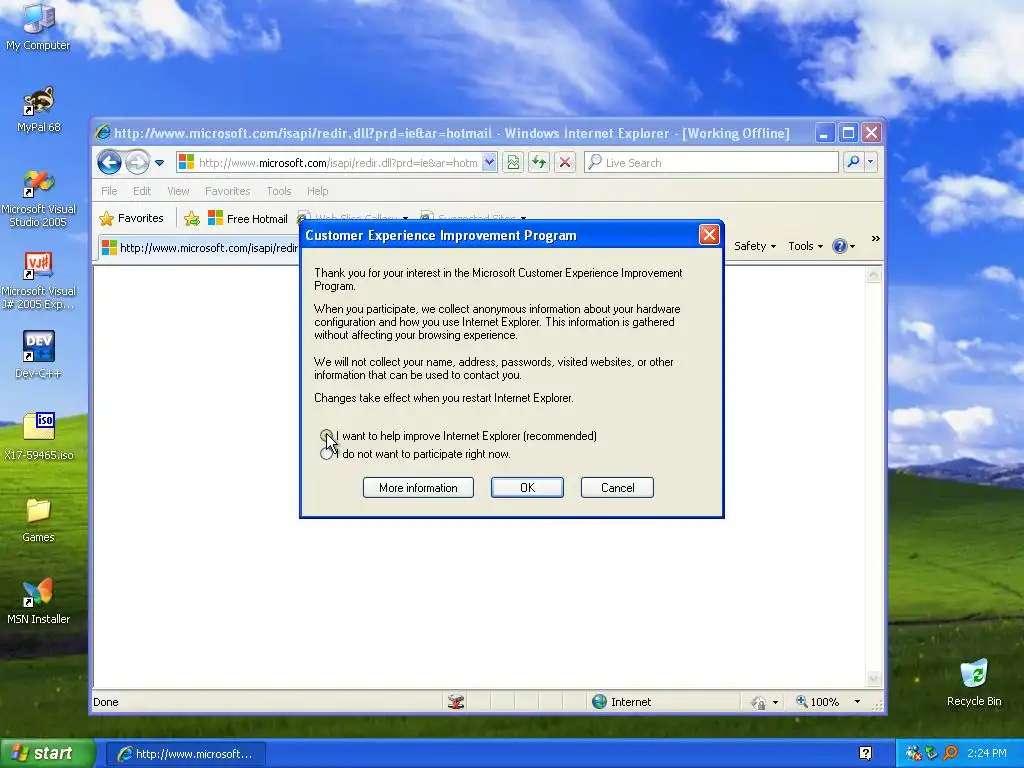The height and width of the screenshot is (768, 1024).
Task: Select the Recycle Bin icon
Action: (974, 683)
